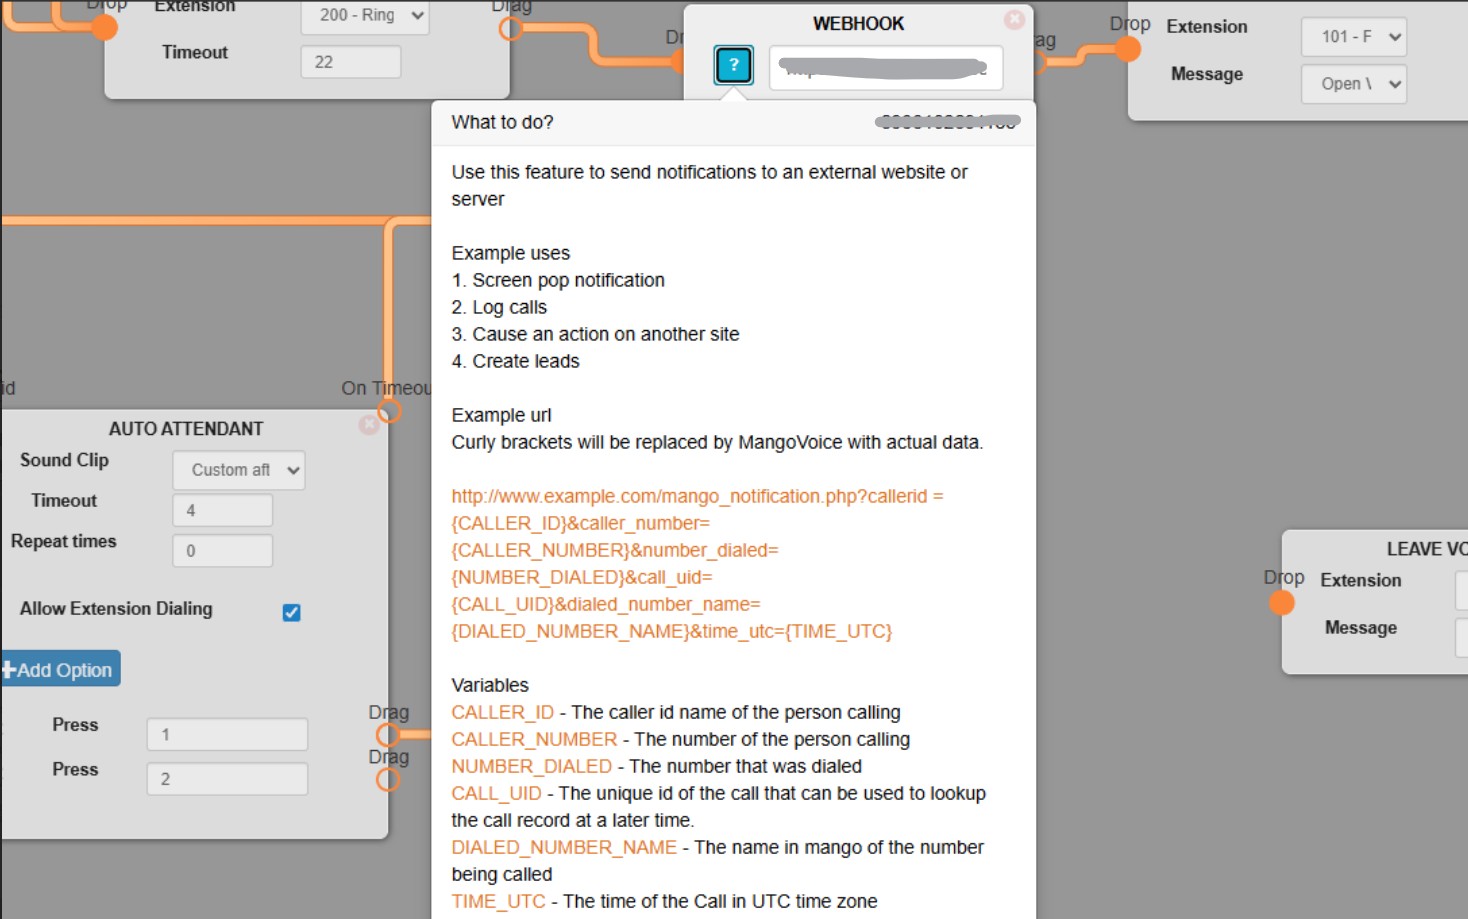Screen dimensions: 1468x919
Task: Select the Auto Attendant Timeout field
Action: coord(222,510)
